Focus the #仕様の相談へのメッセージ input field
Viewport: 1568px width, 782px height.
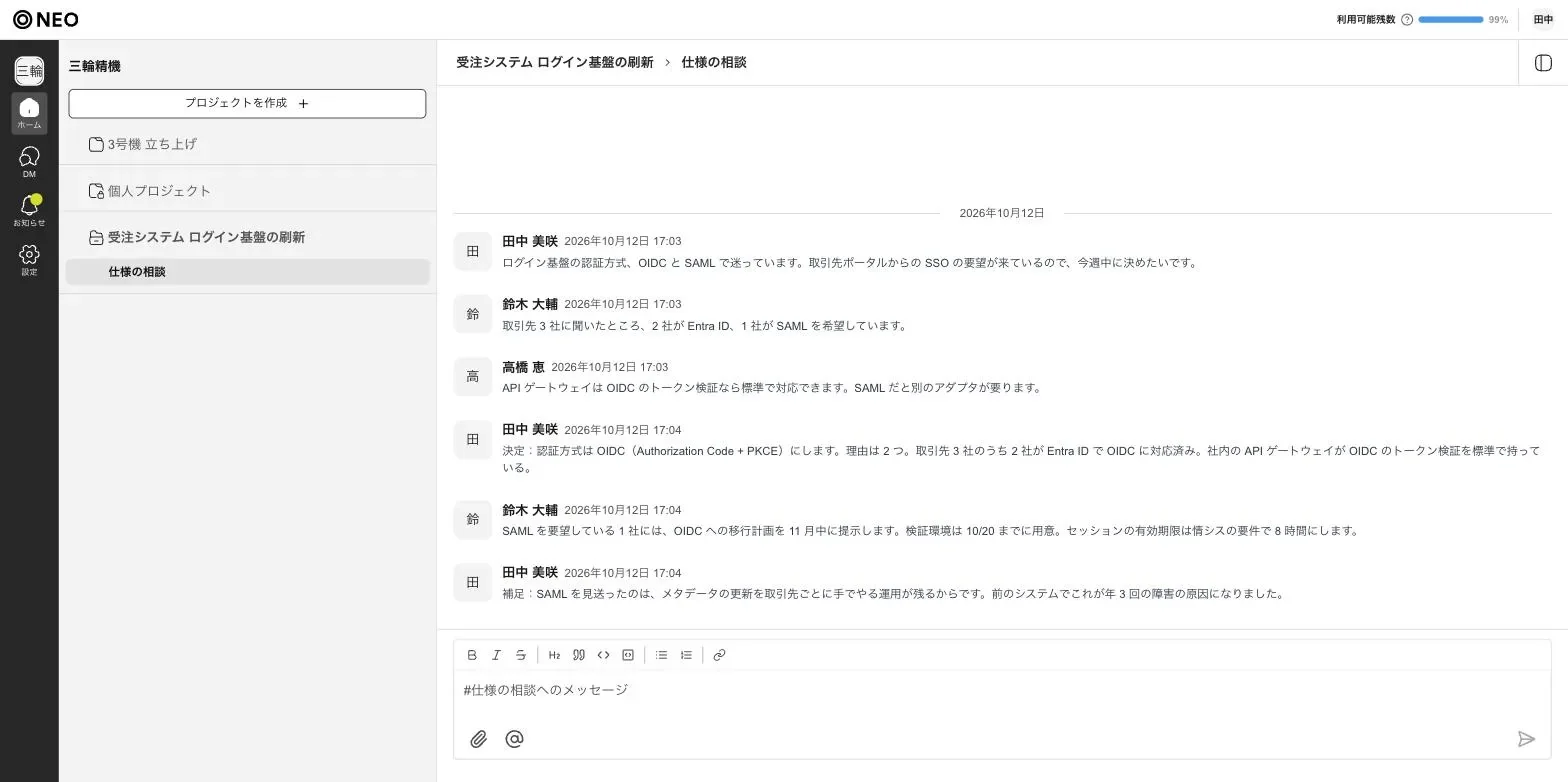point(1002,690)
